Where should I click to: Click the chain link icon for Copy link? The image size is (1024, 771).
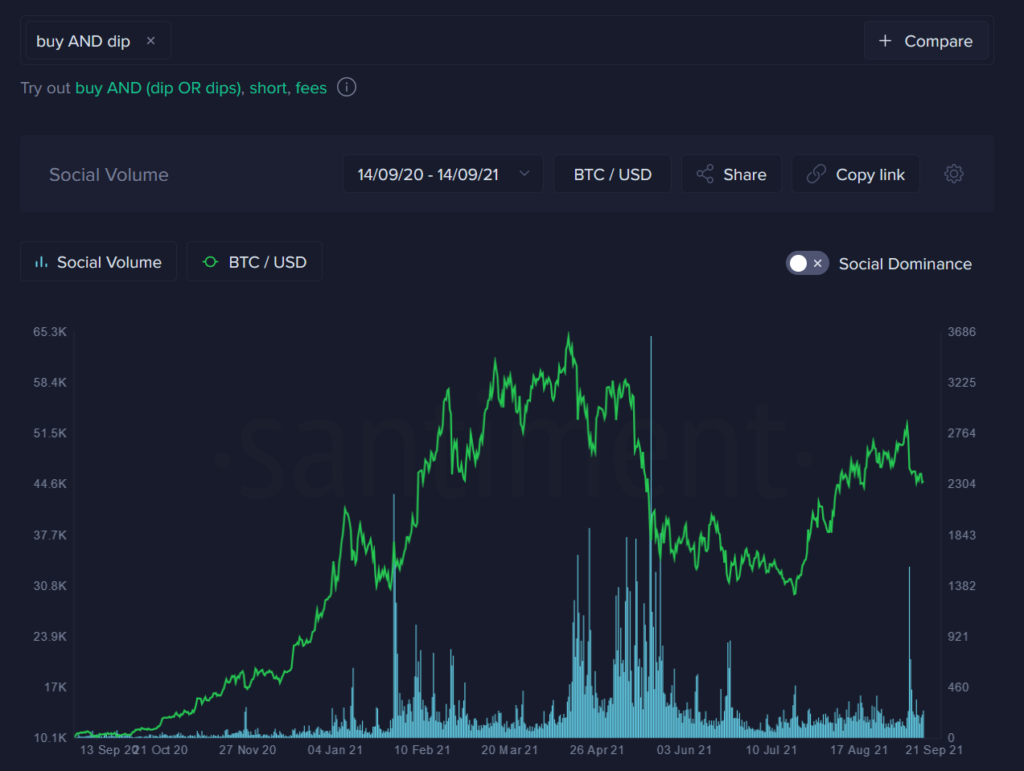pos(816,174)
